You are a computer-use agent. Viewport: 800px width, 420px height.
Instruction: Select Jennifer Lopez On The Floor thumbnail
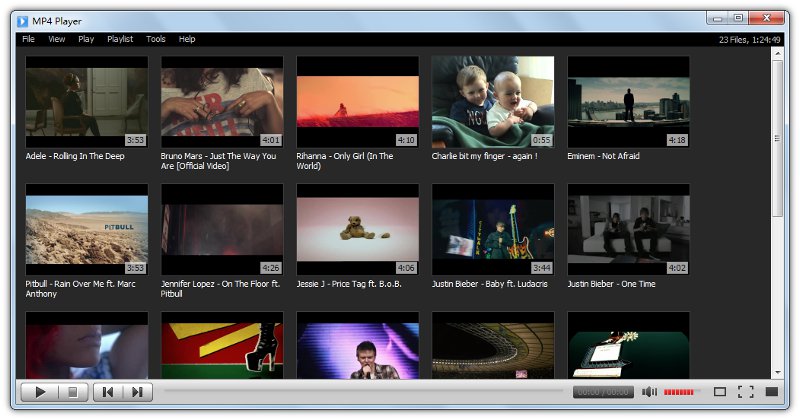click(222, 230)
